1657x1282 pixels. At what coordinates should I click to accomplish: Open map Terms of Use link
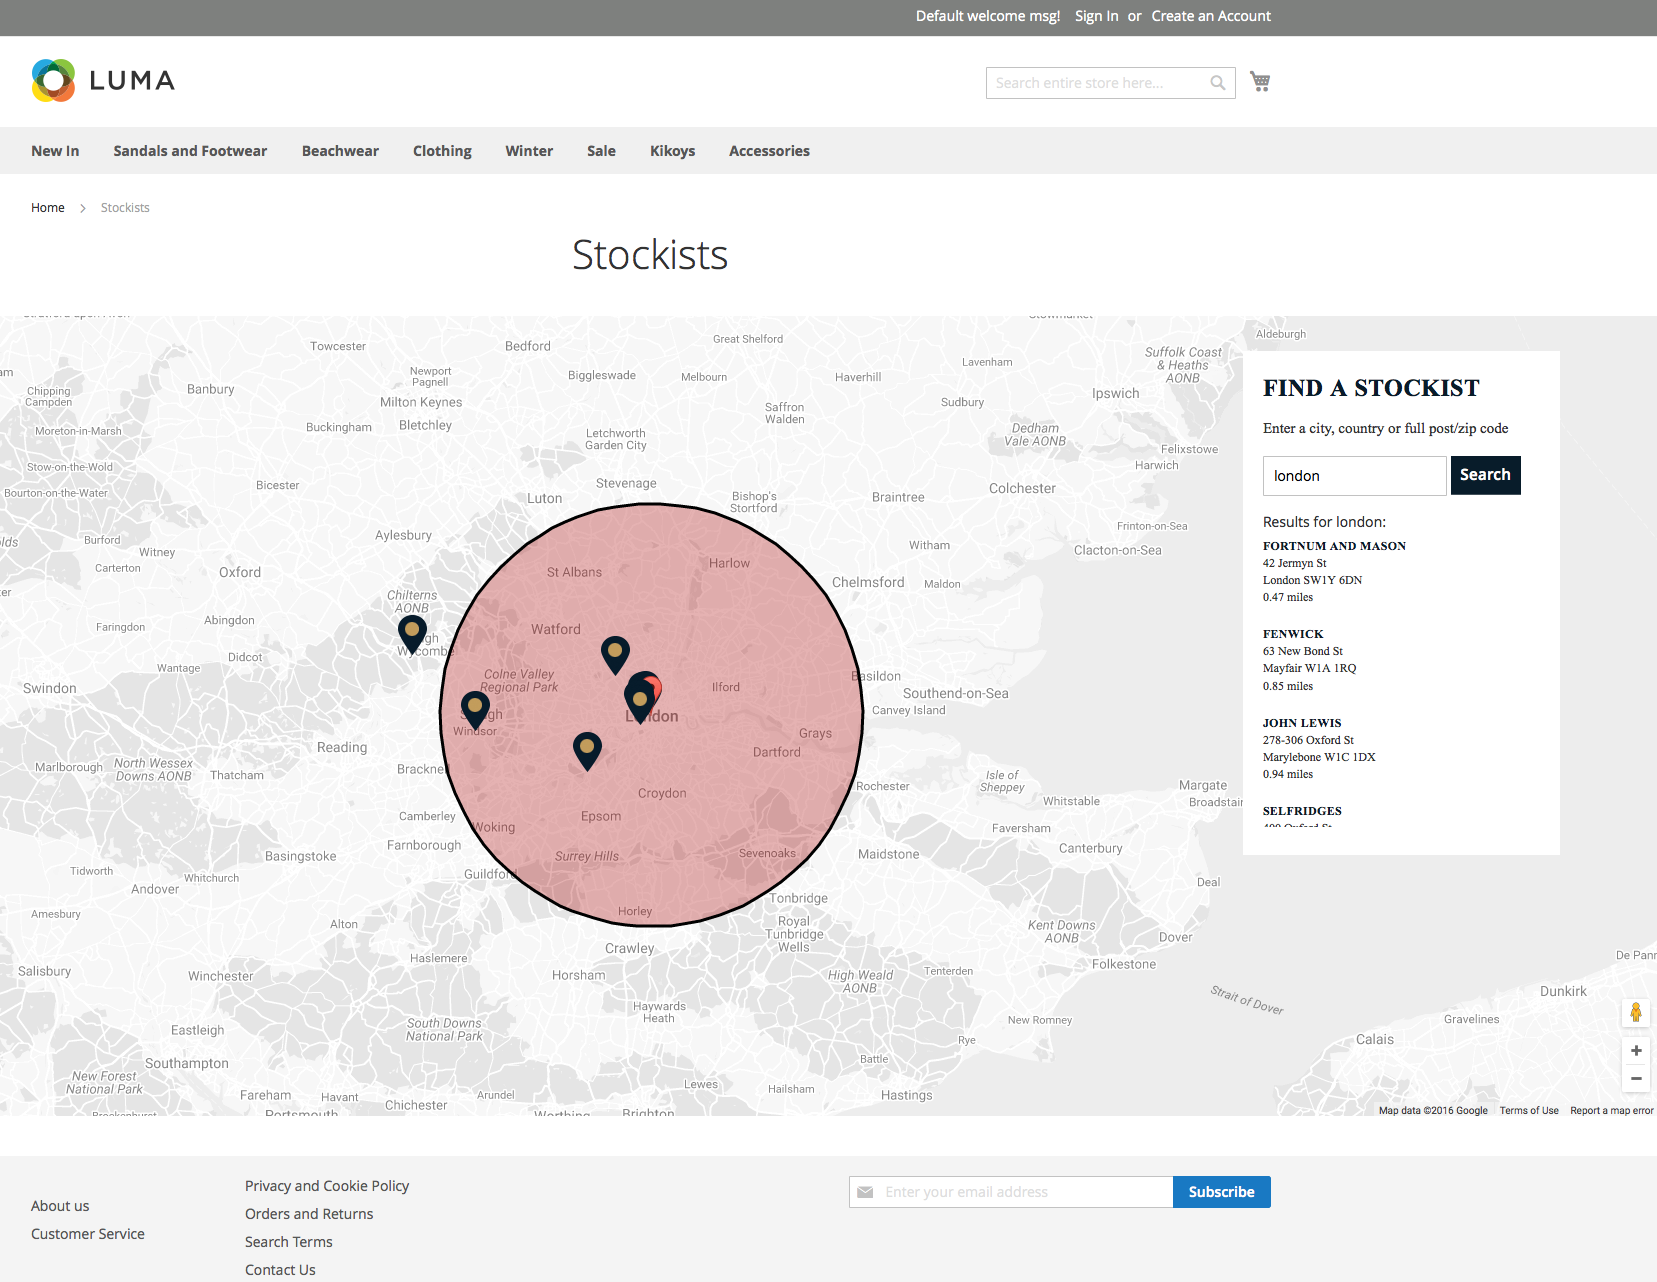click(1529, 1111)
